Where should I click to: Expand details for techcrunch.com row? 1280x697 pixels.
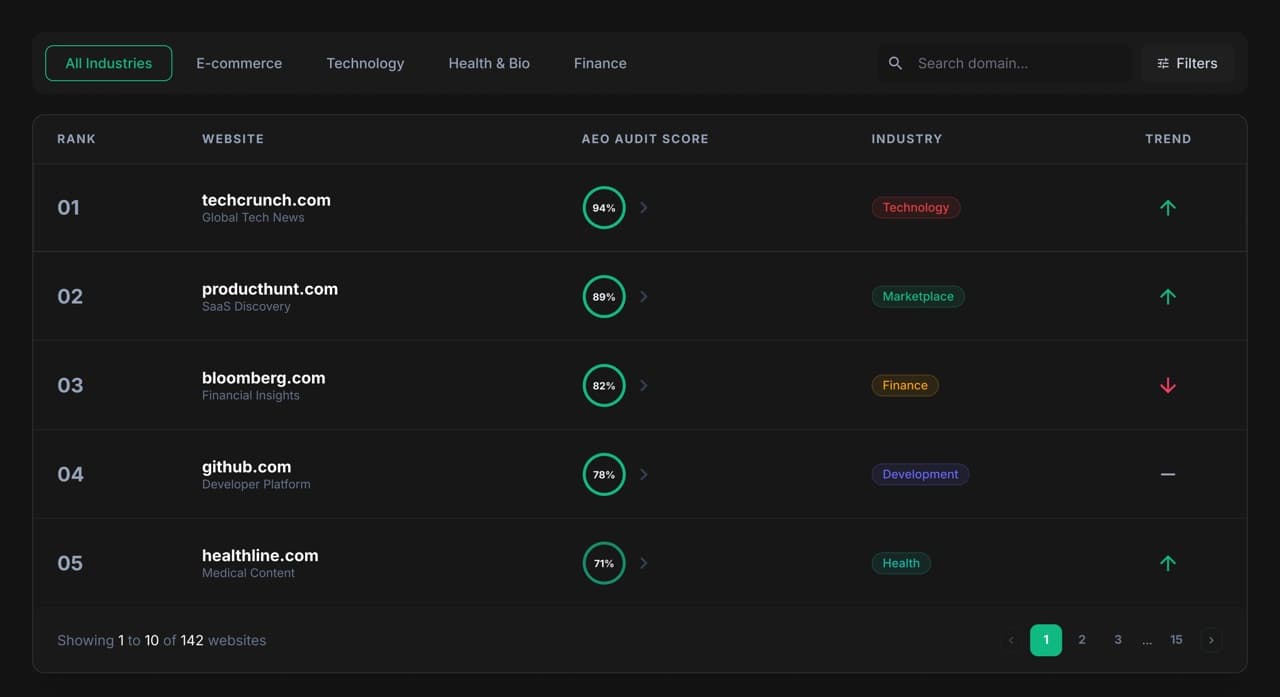click(x=643, y=207)
